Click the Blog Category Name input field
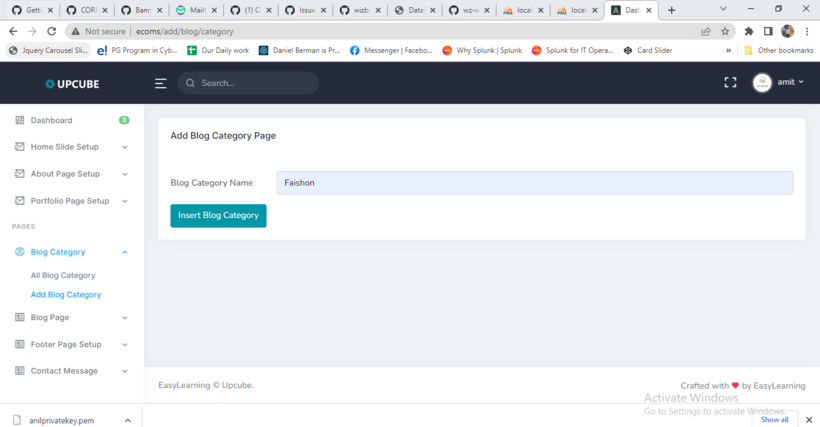Screen dimensions: 820x427 click(x=534, y=183)
